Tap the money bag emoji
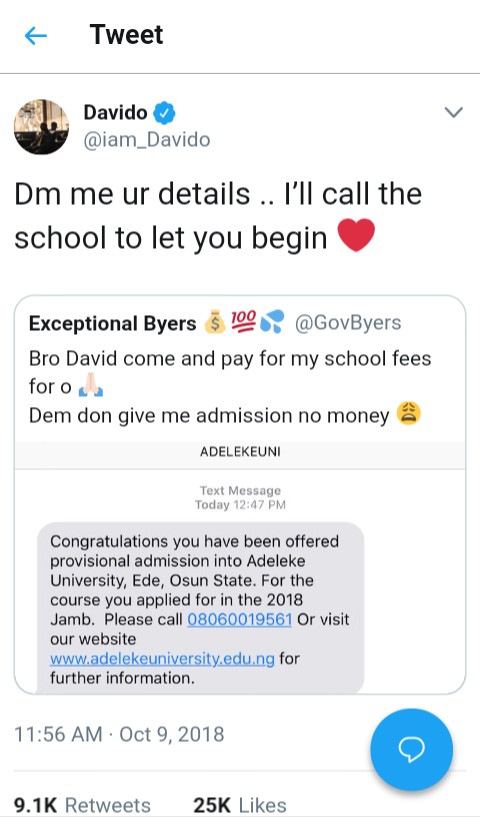This screenshot has height=817, width=480. (x=215, y=323)
